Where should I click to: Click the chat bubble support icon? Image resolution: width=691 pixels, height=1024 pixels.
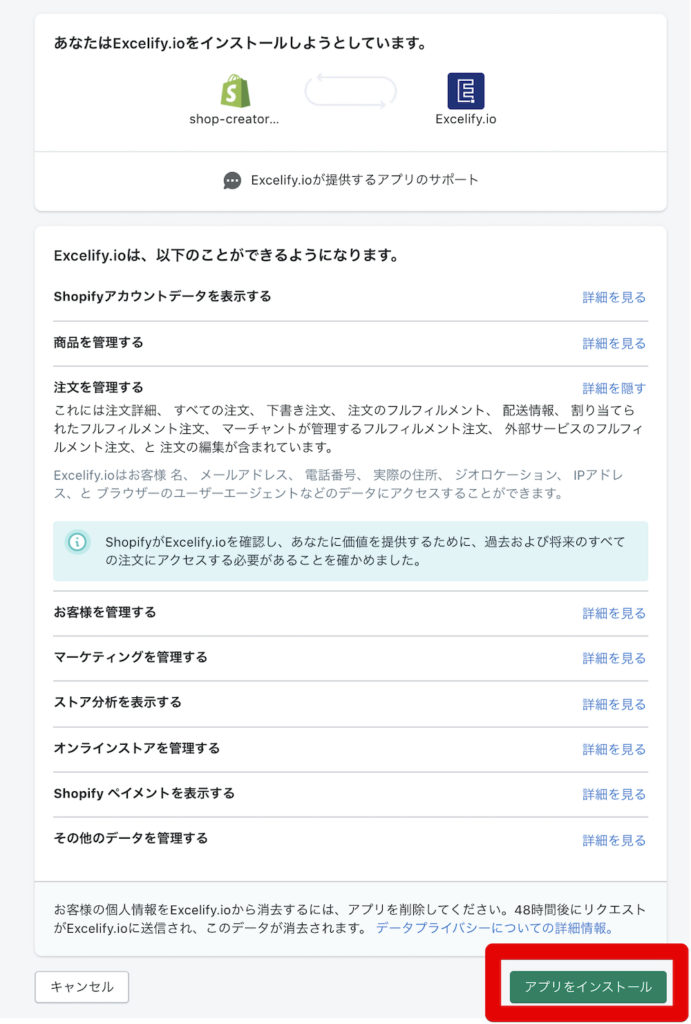point(232,181)
